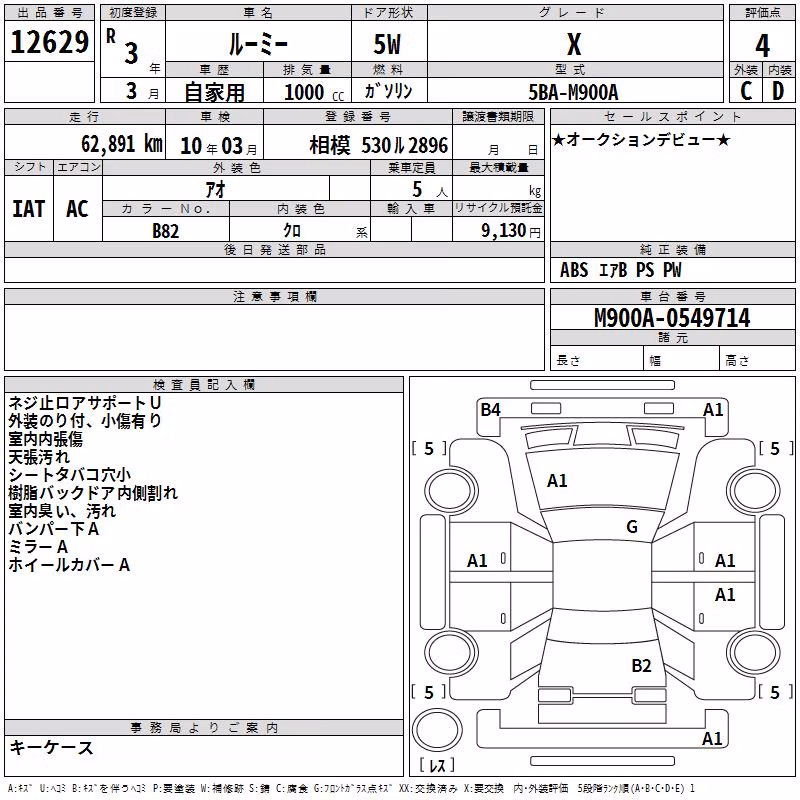This screenshot has width=800, height=800.
Task: Click the recycle deposit 9,130円
Action: point(511,231)
